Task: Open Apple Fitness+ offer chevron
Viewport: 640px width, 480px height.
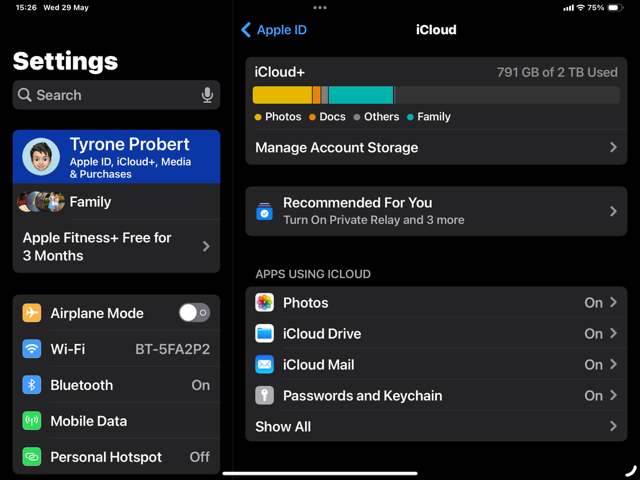Action: click(x=206, y=246)
